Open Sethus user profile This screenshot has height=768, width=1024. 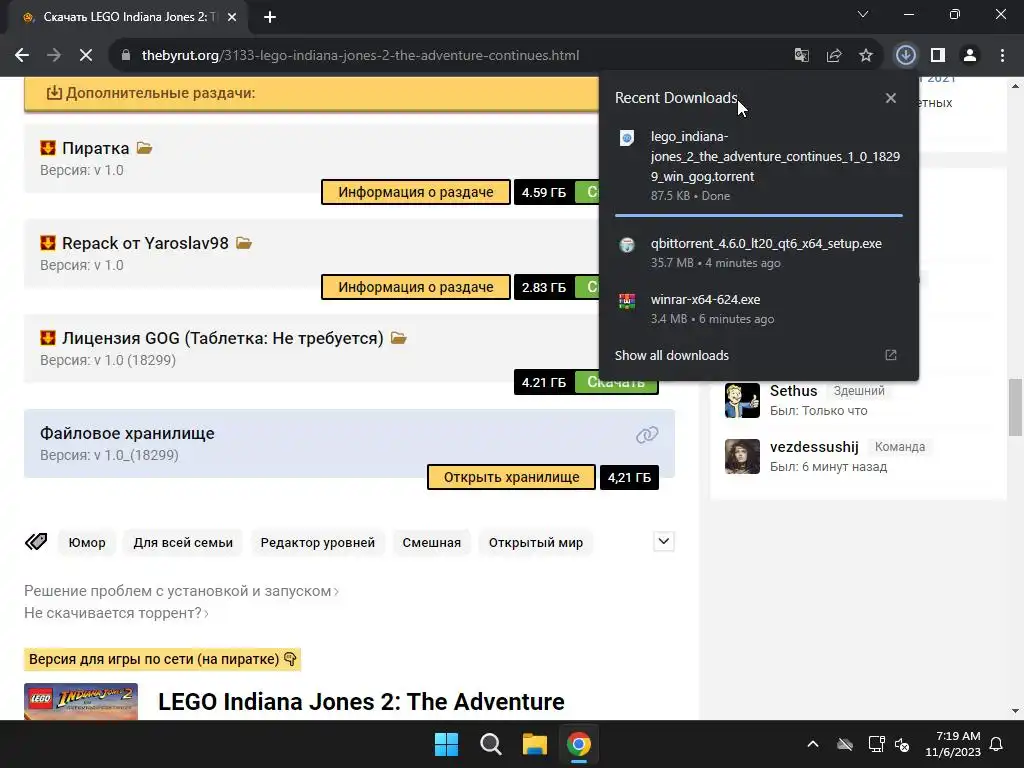pos(793,391)
